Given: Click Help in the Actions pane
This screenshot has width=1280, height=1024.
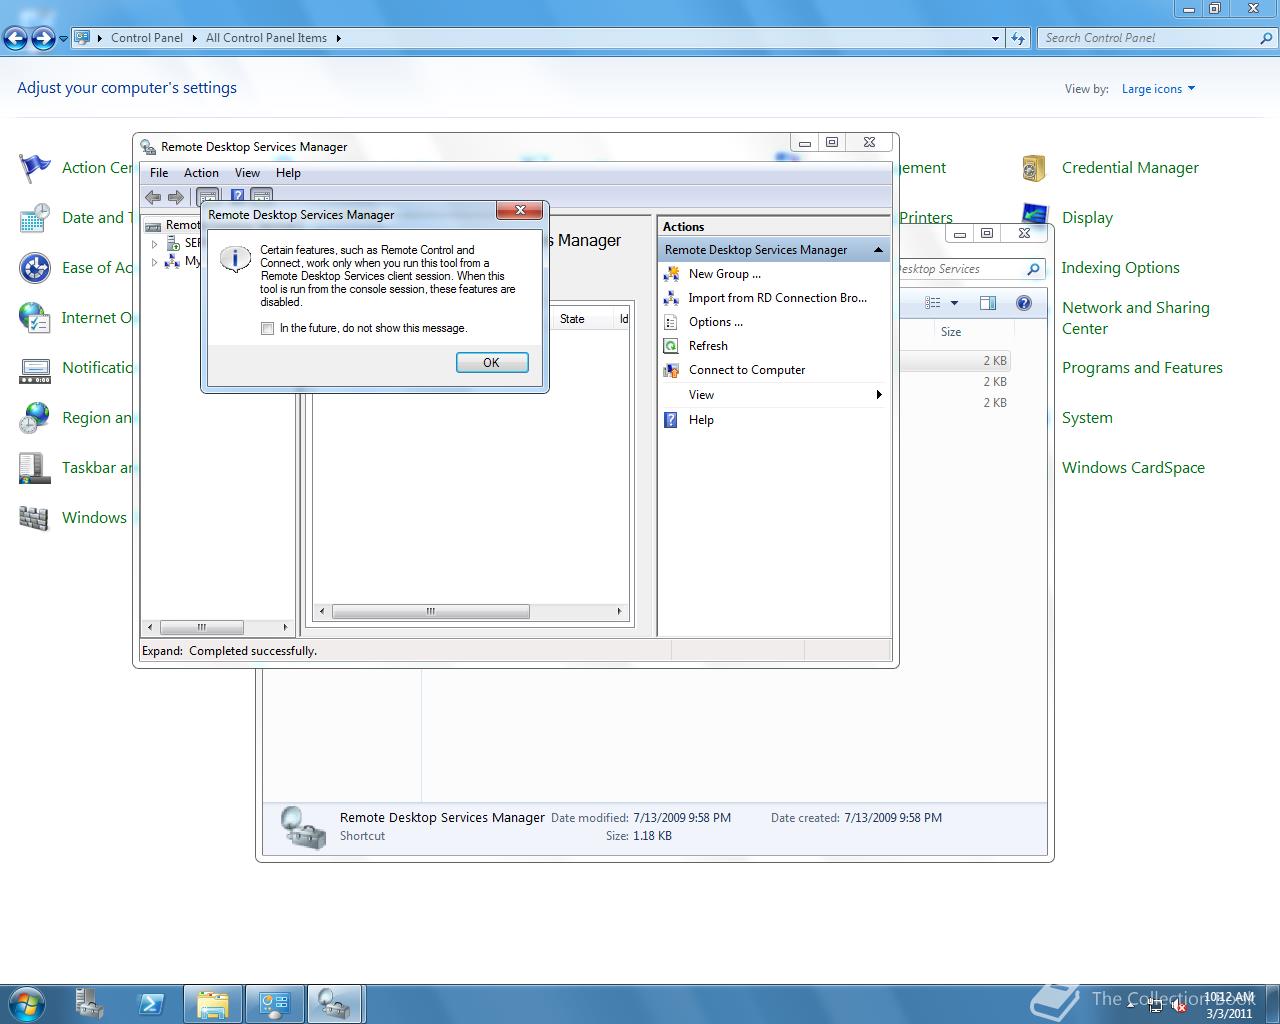Looking at the screenshot, I should [x=701, y=420].
